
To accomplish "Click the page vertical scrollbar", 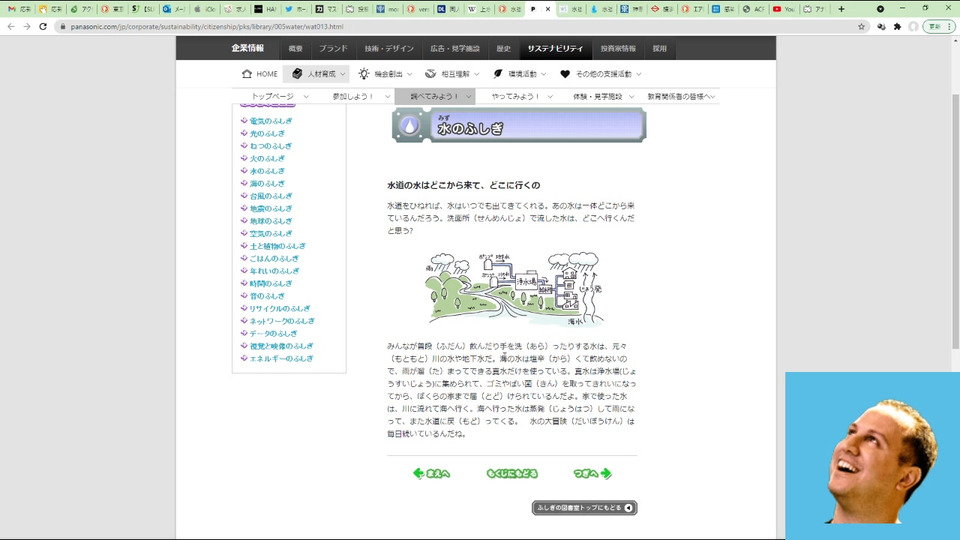I will point(956,223).
